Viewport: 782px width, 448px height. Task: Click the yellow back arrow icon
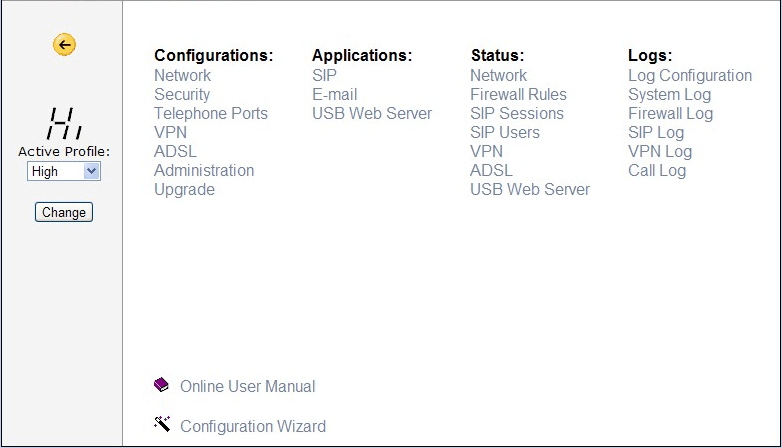pyautogui.click(x=64, y=44)
